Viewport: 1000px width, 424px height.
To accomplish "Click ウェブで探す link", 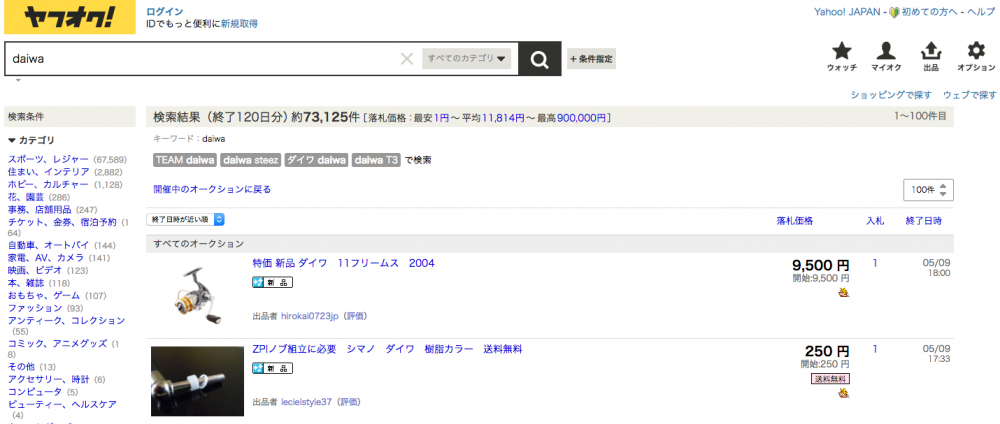I will [x=969, y=95].
